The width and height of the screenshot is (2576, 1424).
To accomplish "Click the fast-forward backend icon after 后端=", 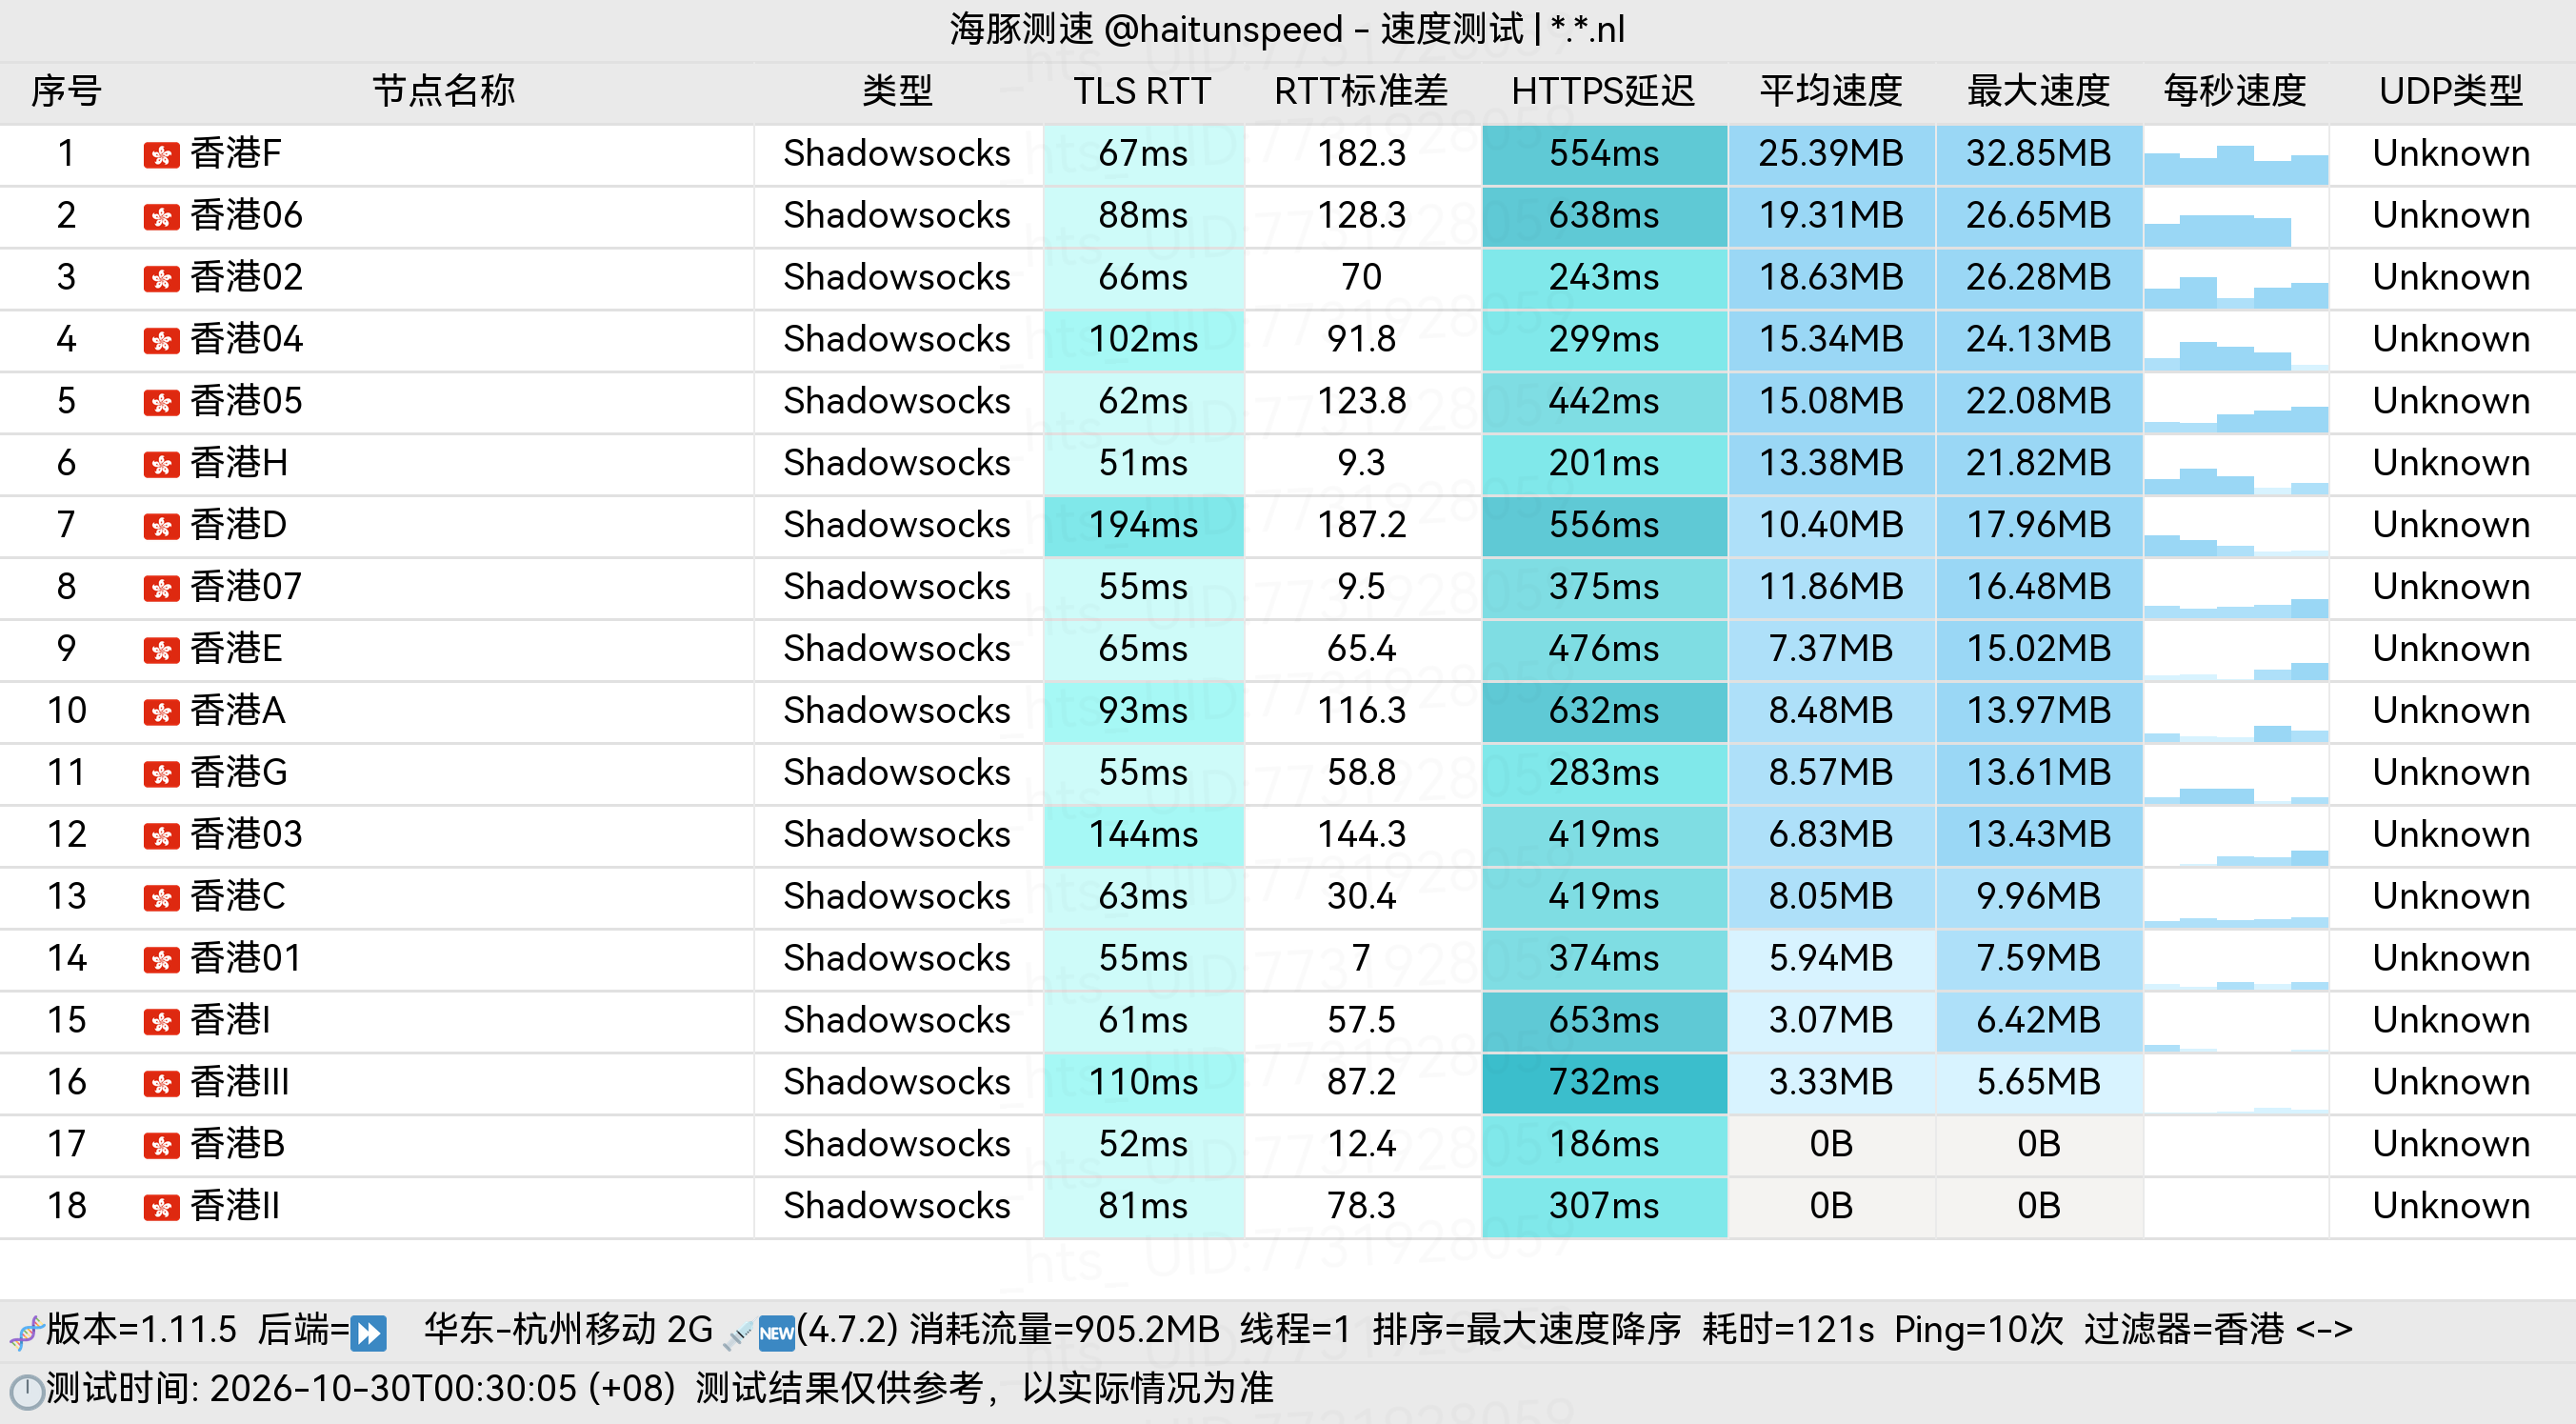I will tap(369, 1333).
